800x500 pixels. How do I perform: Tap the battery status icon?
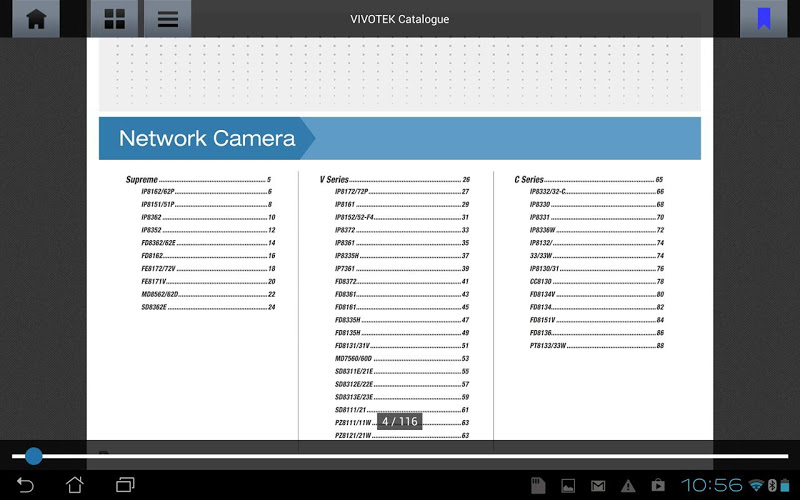(x=785, y=485)
